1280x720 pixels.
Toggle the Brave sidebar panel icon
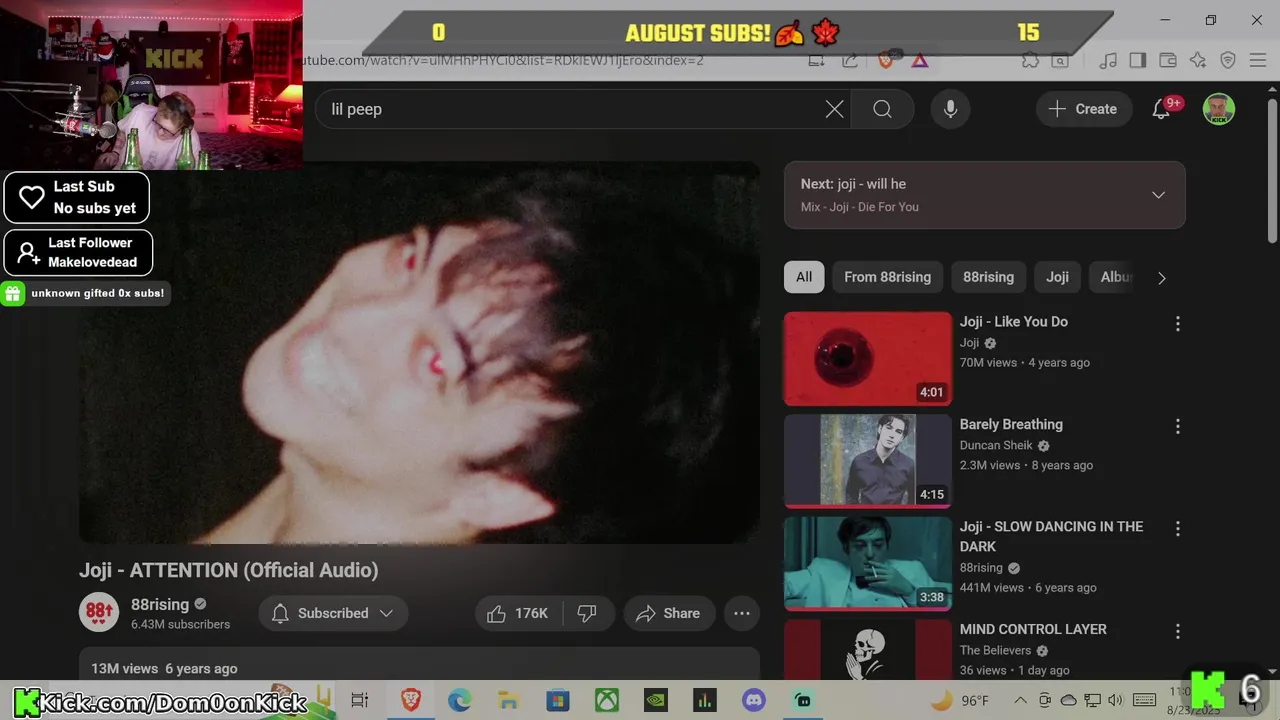[x=1137, y=60]
